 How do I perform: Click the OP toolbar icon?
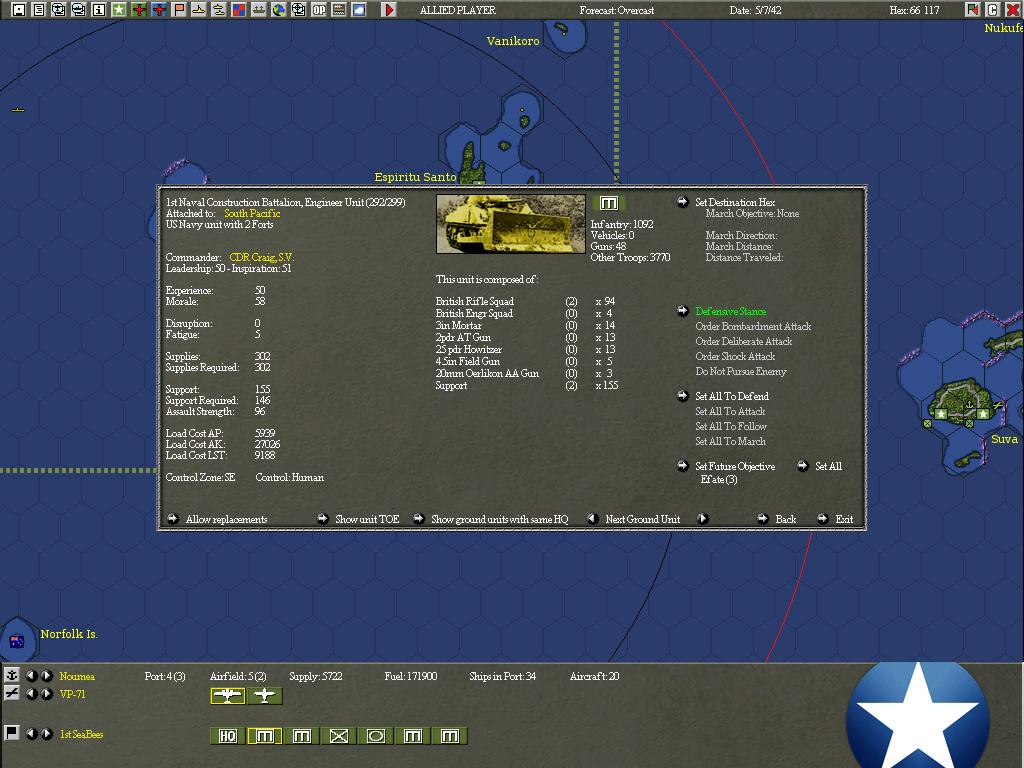(x=319, y=10)
